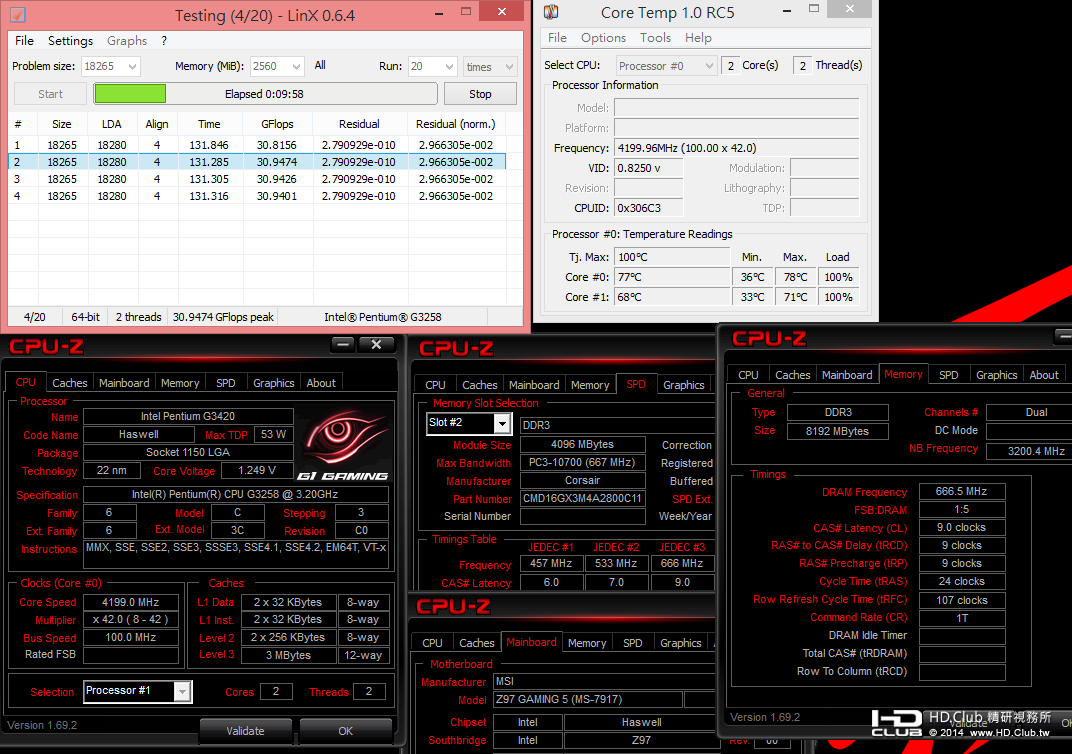Click the disabled Start button in LinX
This screenshot has width=1072, height=754.
point(51,94)
